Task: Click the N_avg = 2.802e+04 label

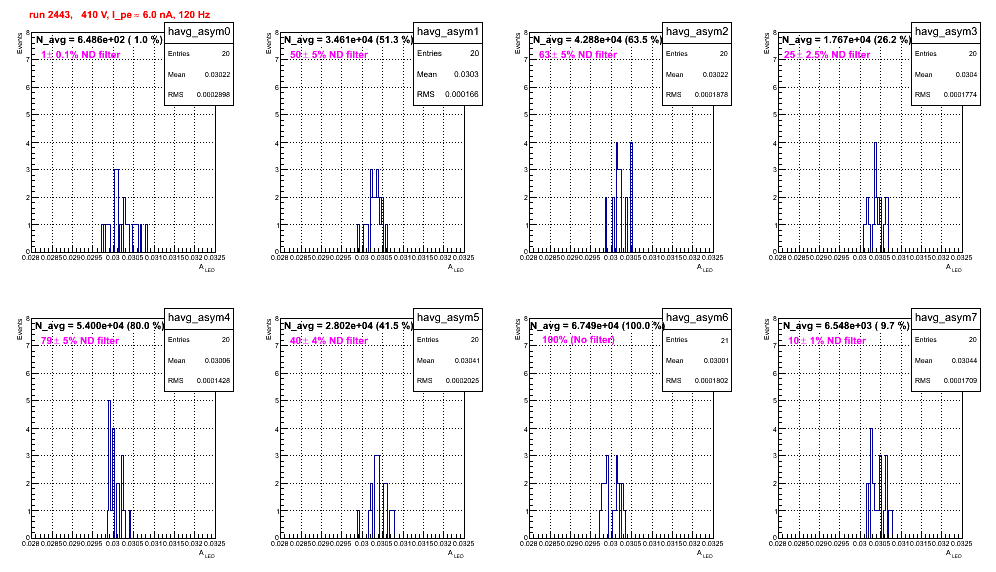Action: point(347,326)
